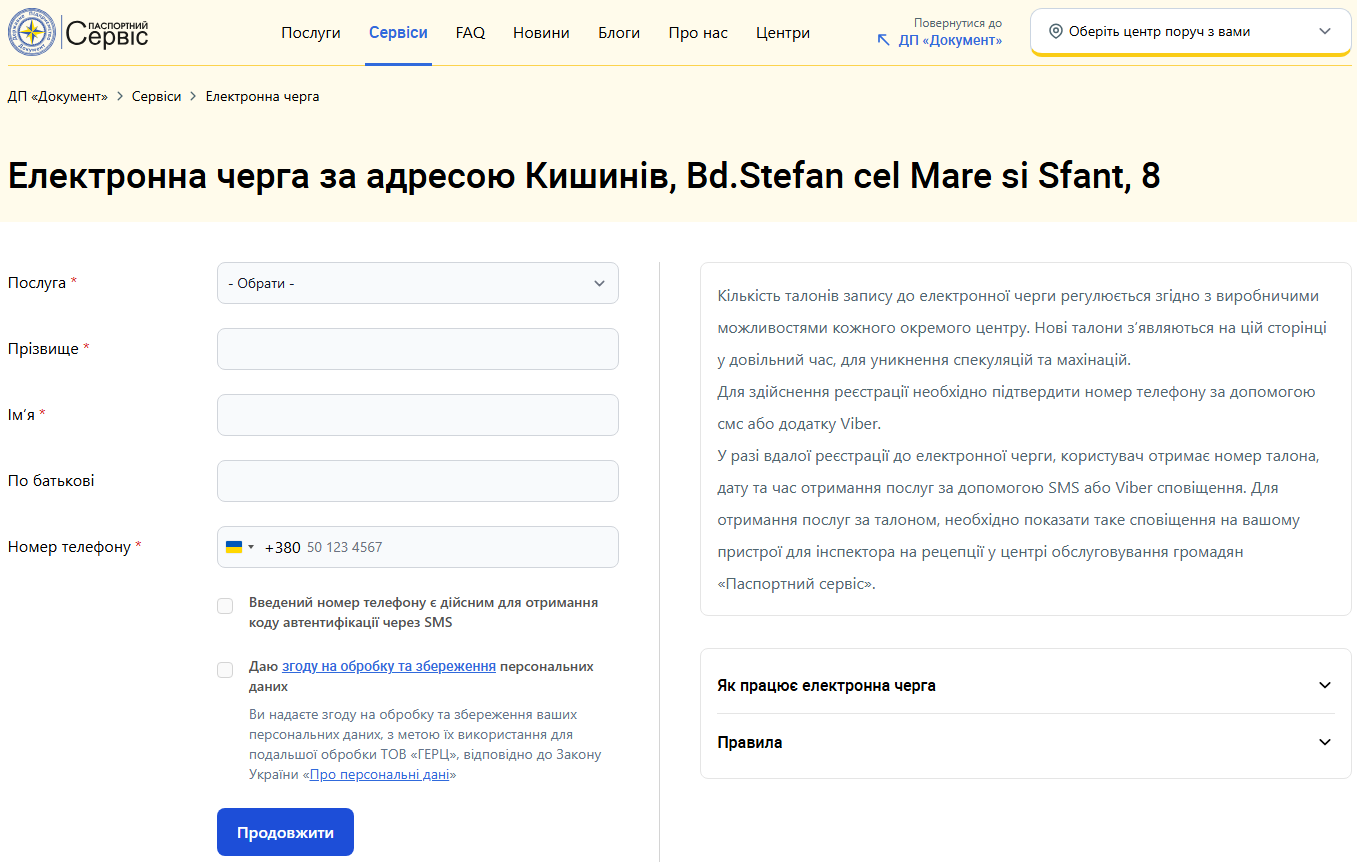Click inside the Прізвище input field
The height and width of the screenshot is (862, 1357).
coord(417,348)
